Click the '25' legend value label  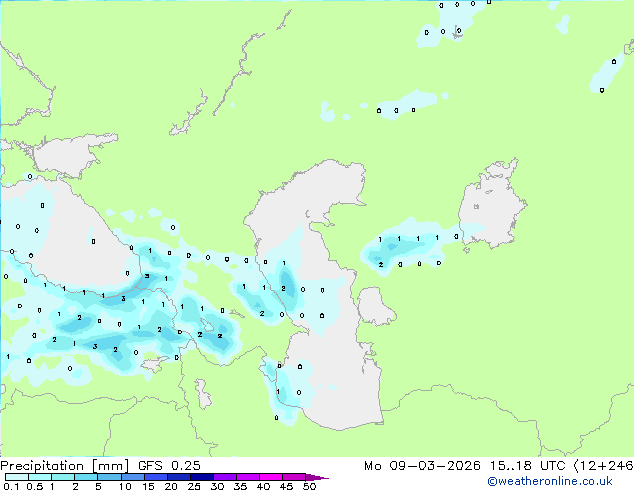(x=194, y=486)
